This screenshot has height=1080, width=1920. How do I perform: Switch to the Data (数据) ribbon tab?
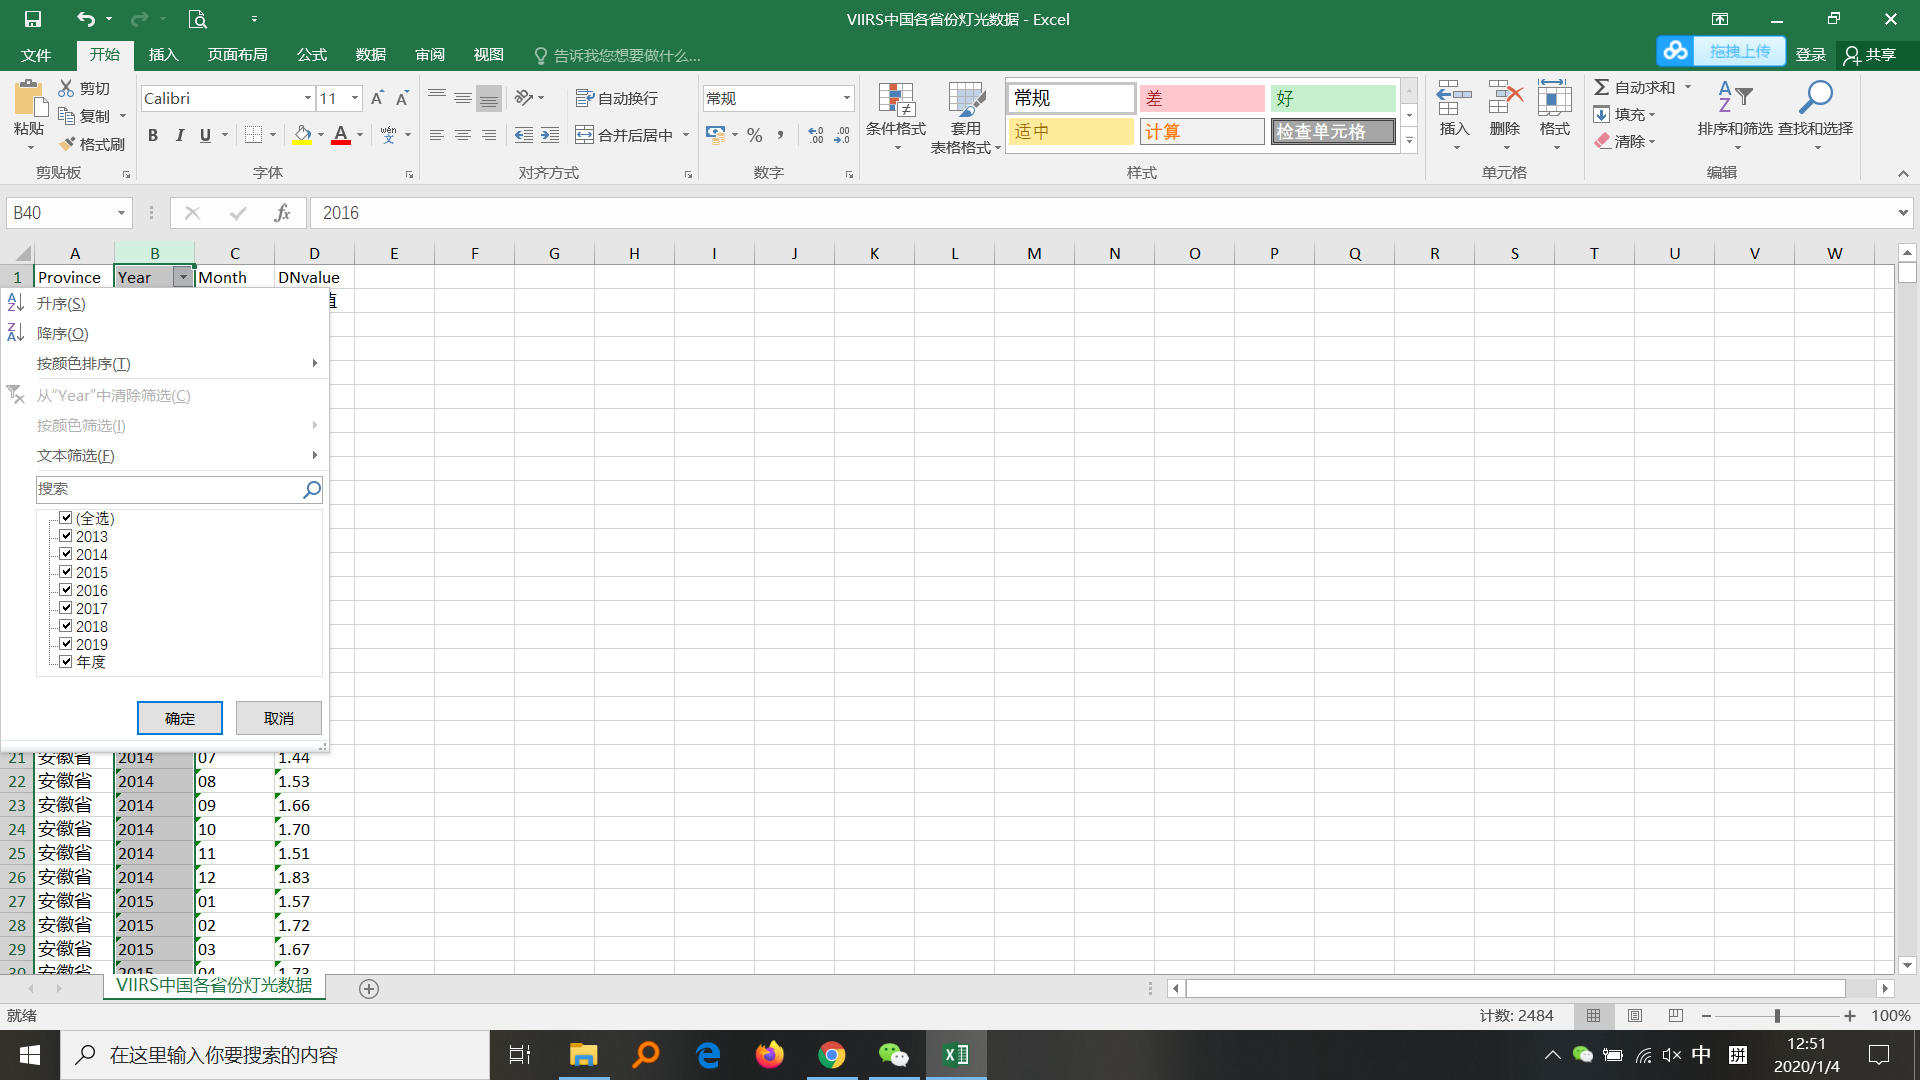pos(370,55)
